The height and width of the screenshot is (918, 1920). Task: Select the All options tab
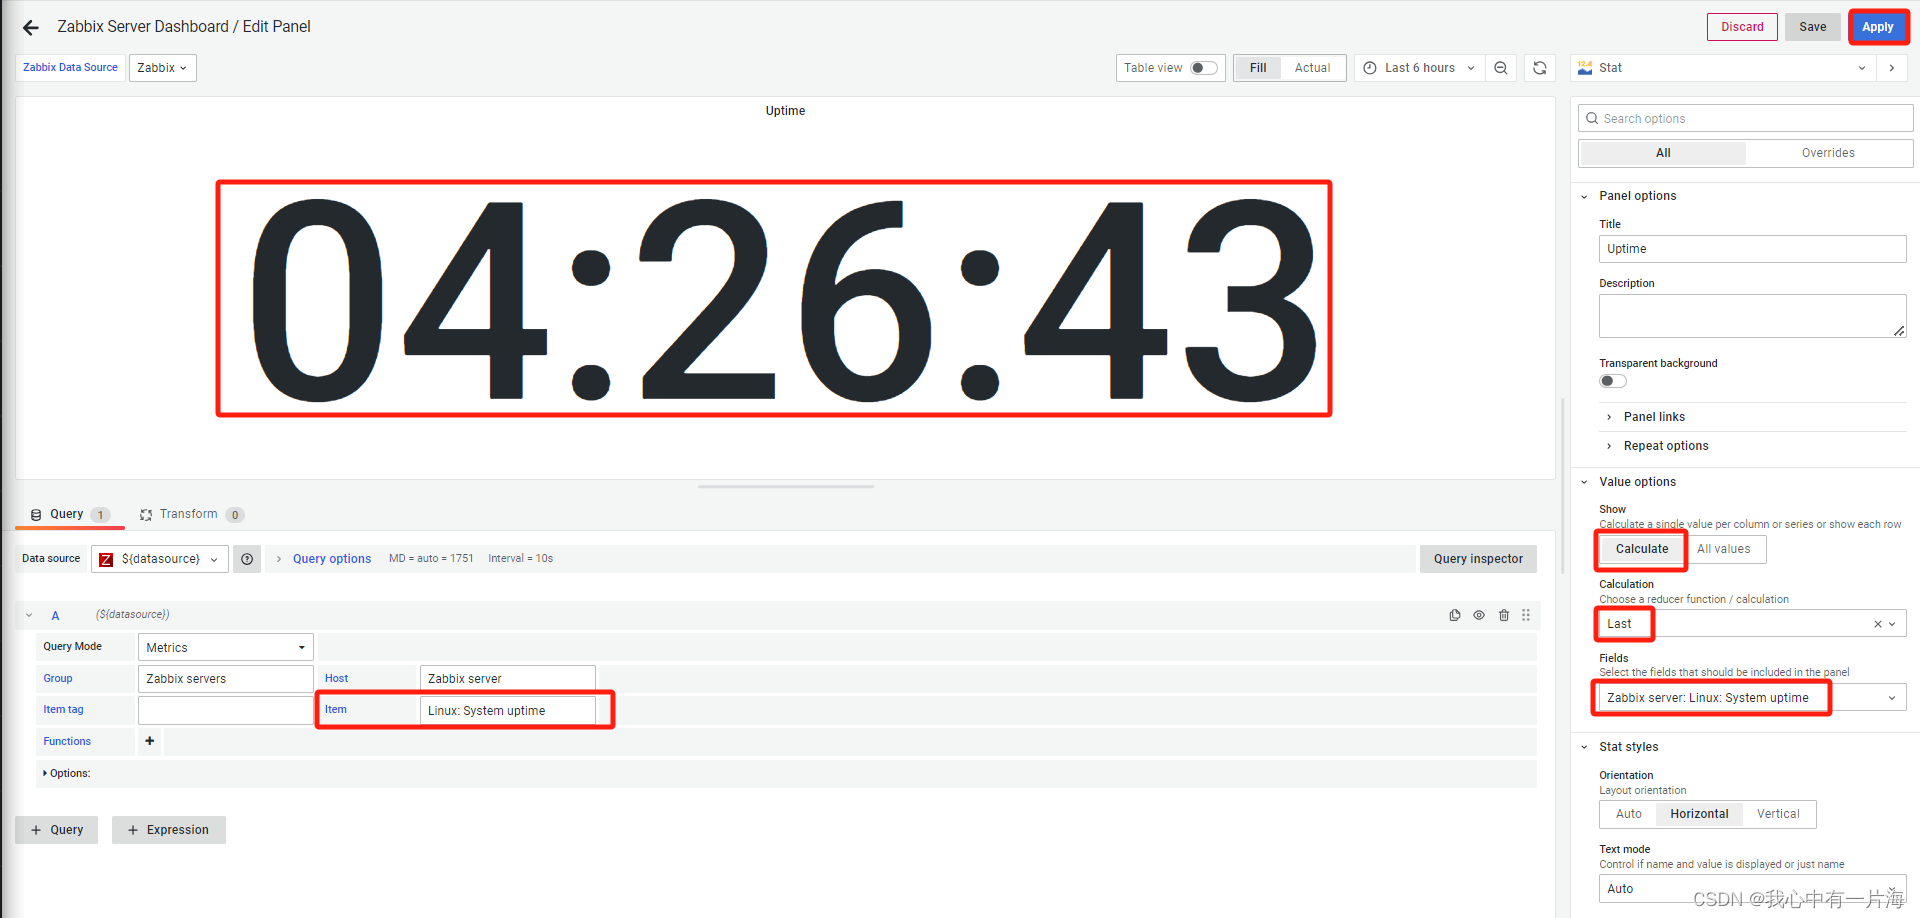(x=1663, y=153)
